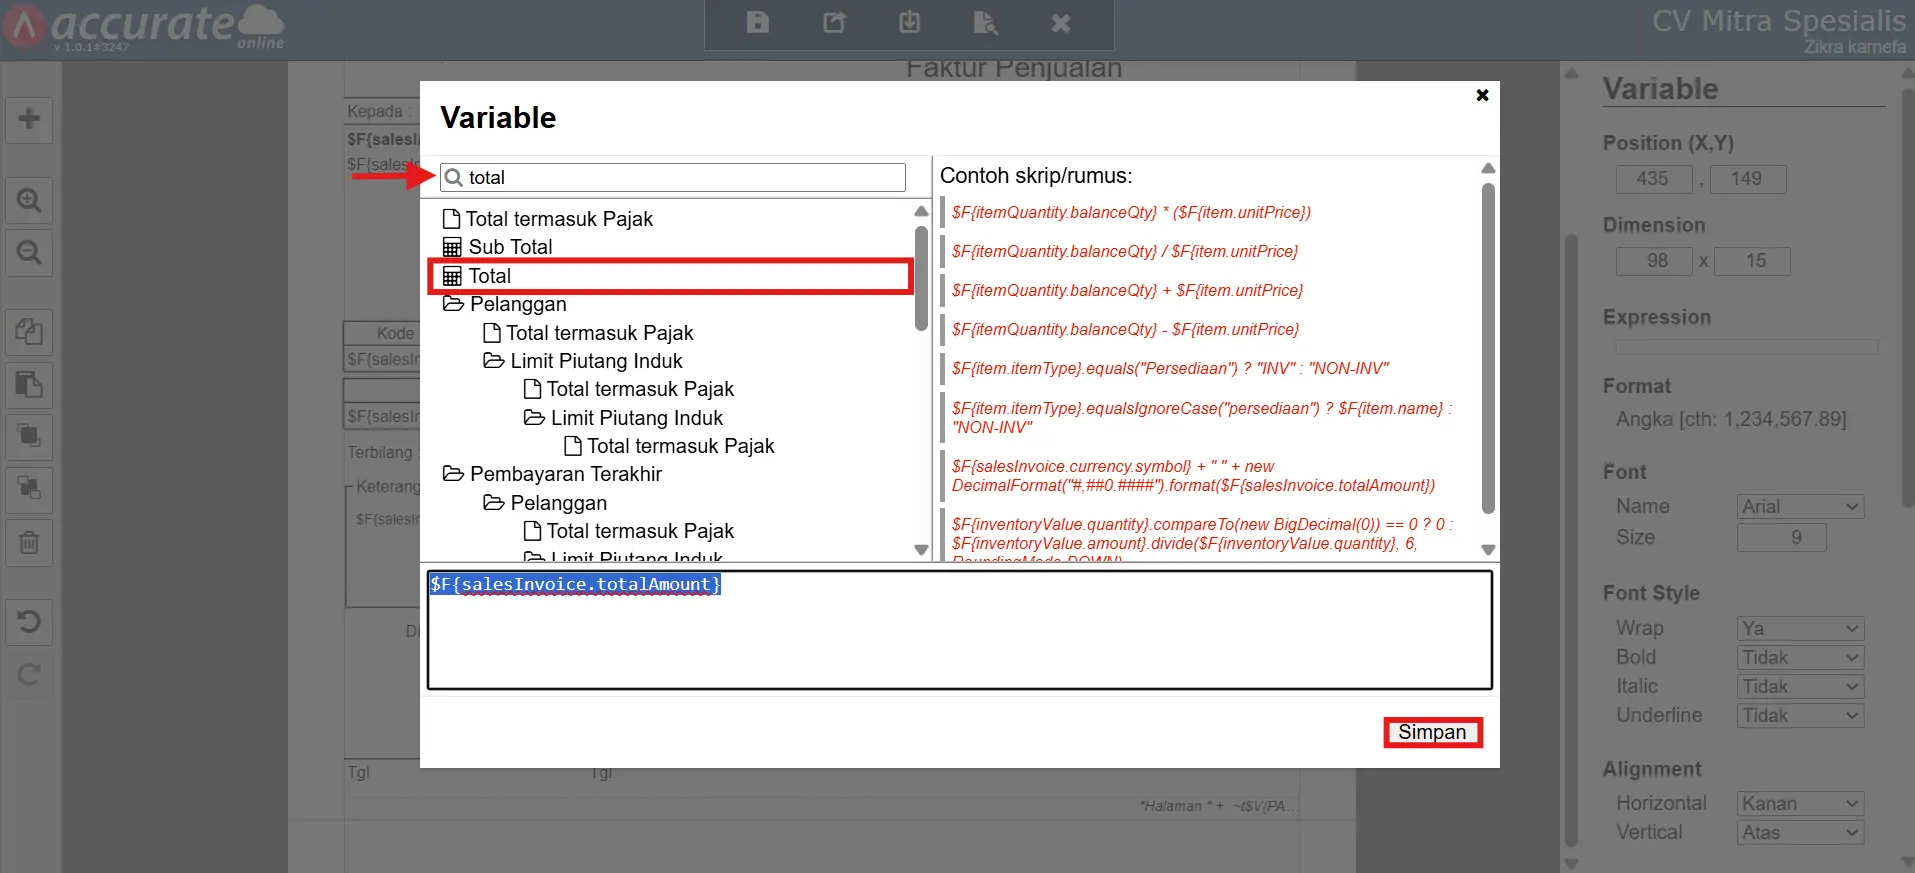Viewport: 1915px width, 873px height.
Task: Click the zoom in magnifier icon
Action: (29, 201)
